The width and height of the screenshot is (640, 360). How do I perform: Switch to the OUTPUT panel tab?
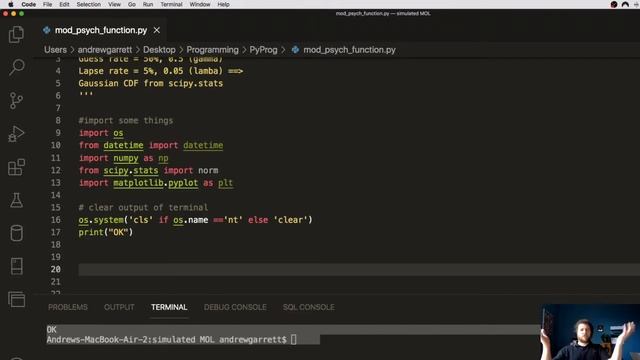click(x=119, y=307)
